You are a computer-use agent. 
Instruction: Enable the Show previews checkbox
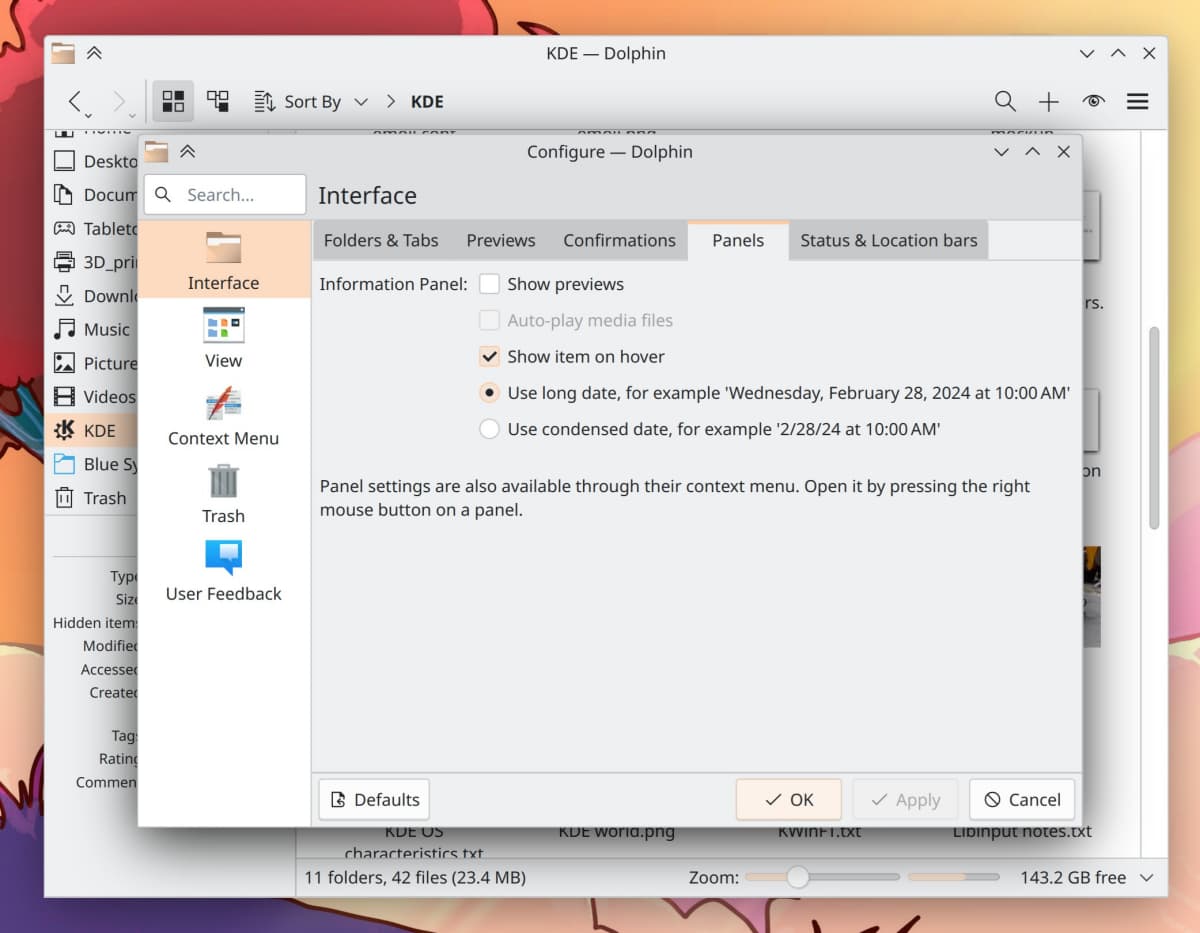pyautogui.click(x=489, y=284)
